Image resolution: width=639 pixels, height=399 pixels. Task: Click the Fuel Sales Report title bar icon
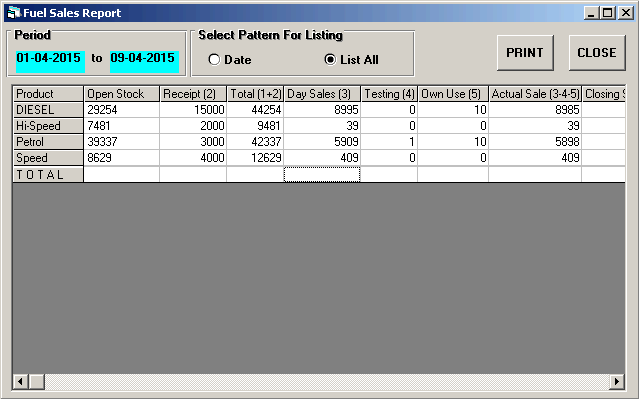[x=13, y=13]
